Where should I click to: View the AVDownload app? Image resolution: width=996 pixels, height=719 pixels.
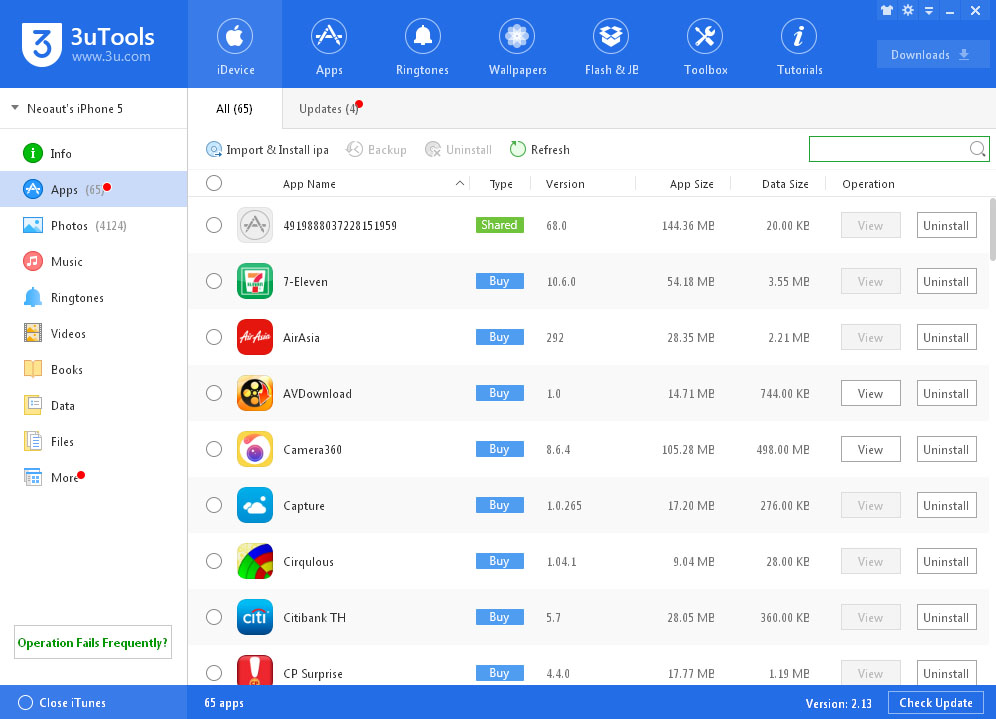pyautogui.click(x=870, y=393)
